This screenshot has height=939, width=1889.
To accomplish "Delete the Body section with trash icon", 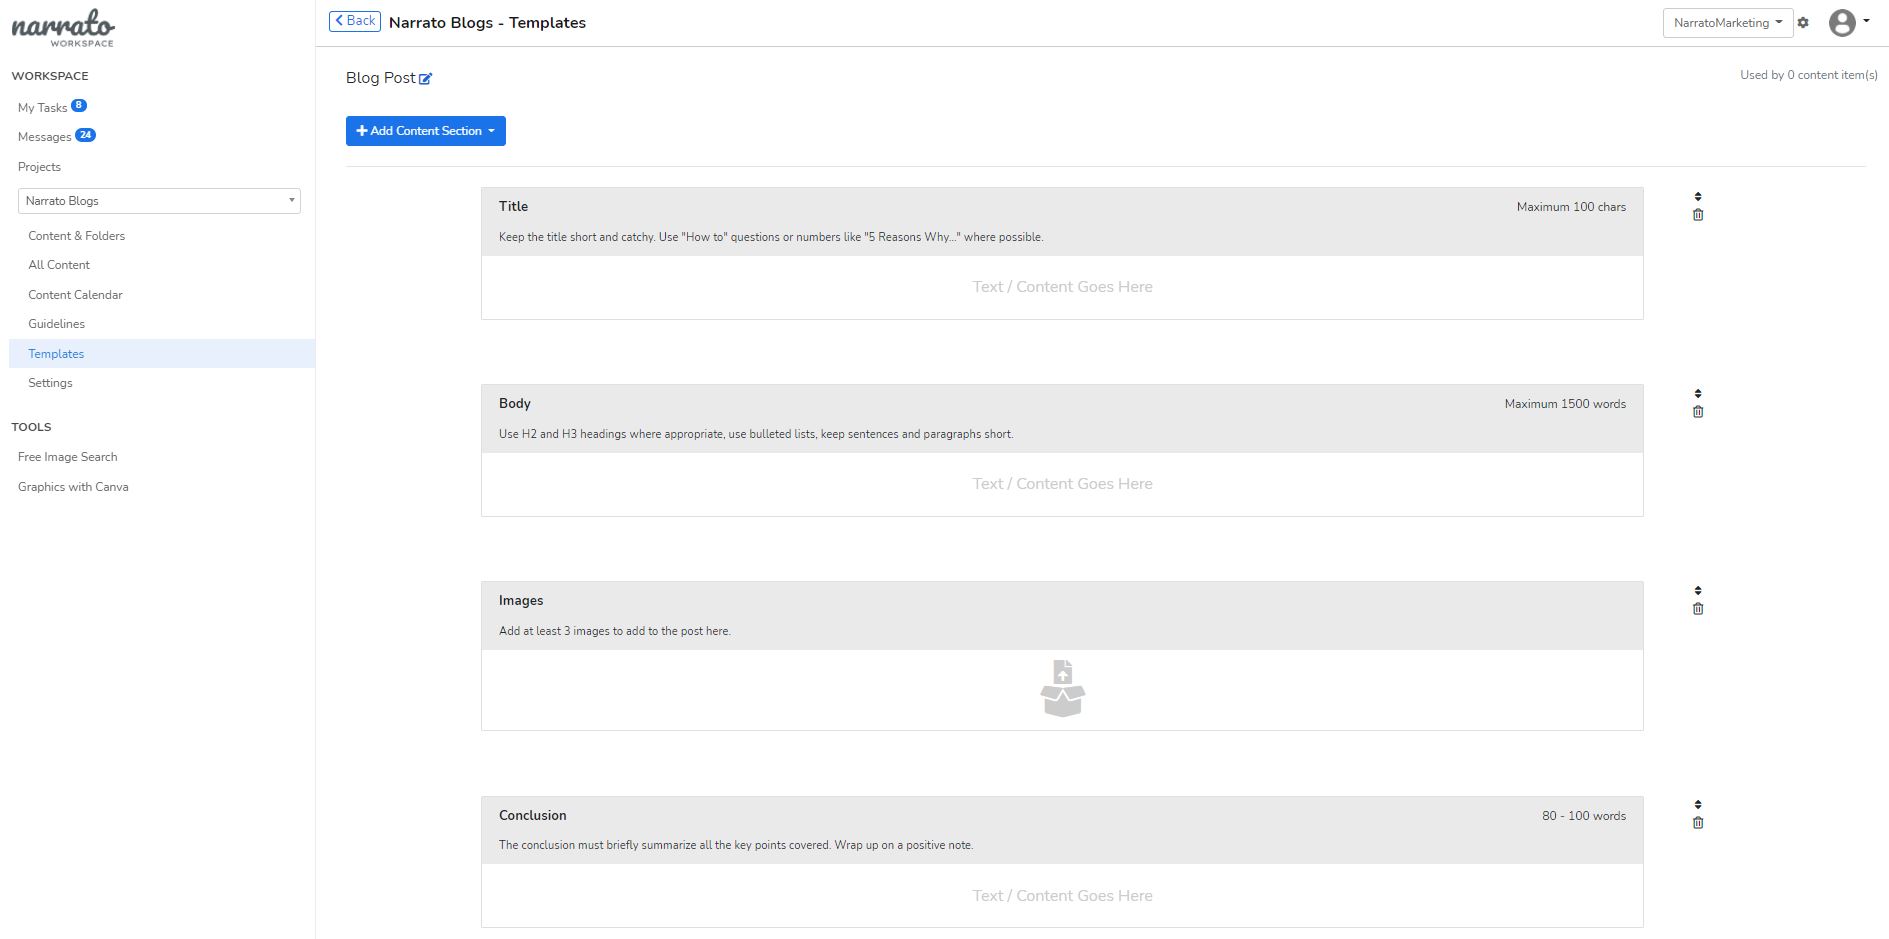I will point(1698,412).
